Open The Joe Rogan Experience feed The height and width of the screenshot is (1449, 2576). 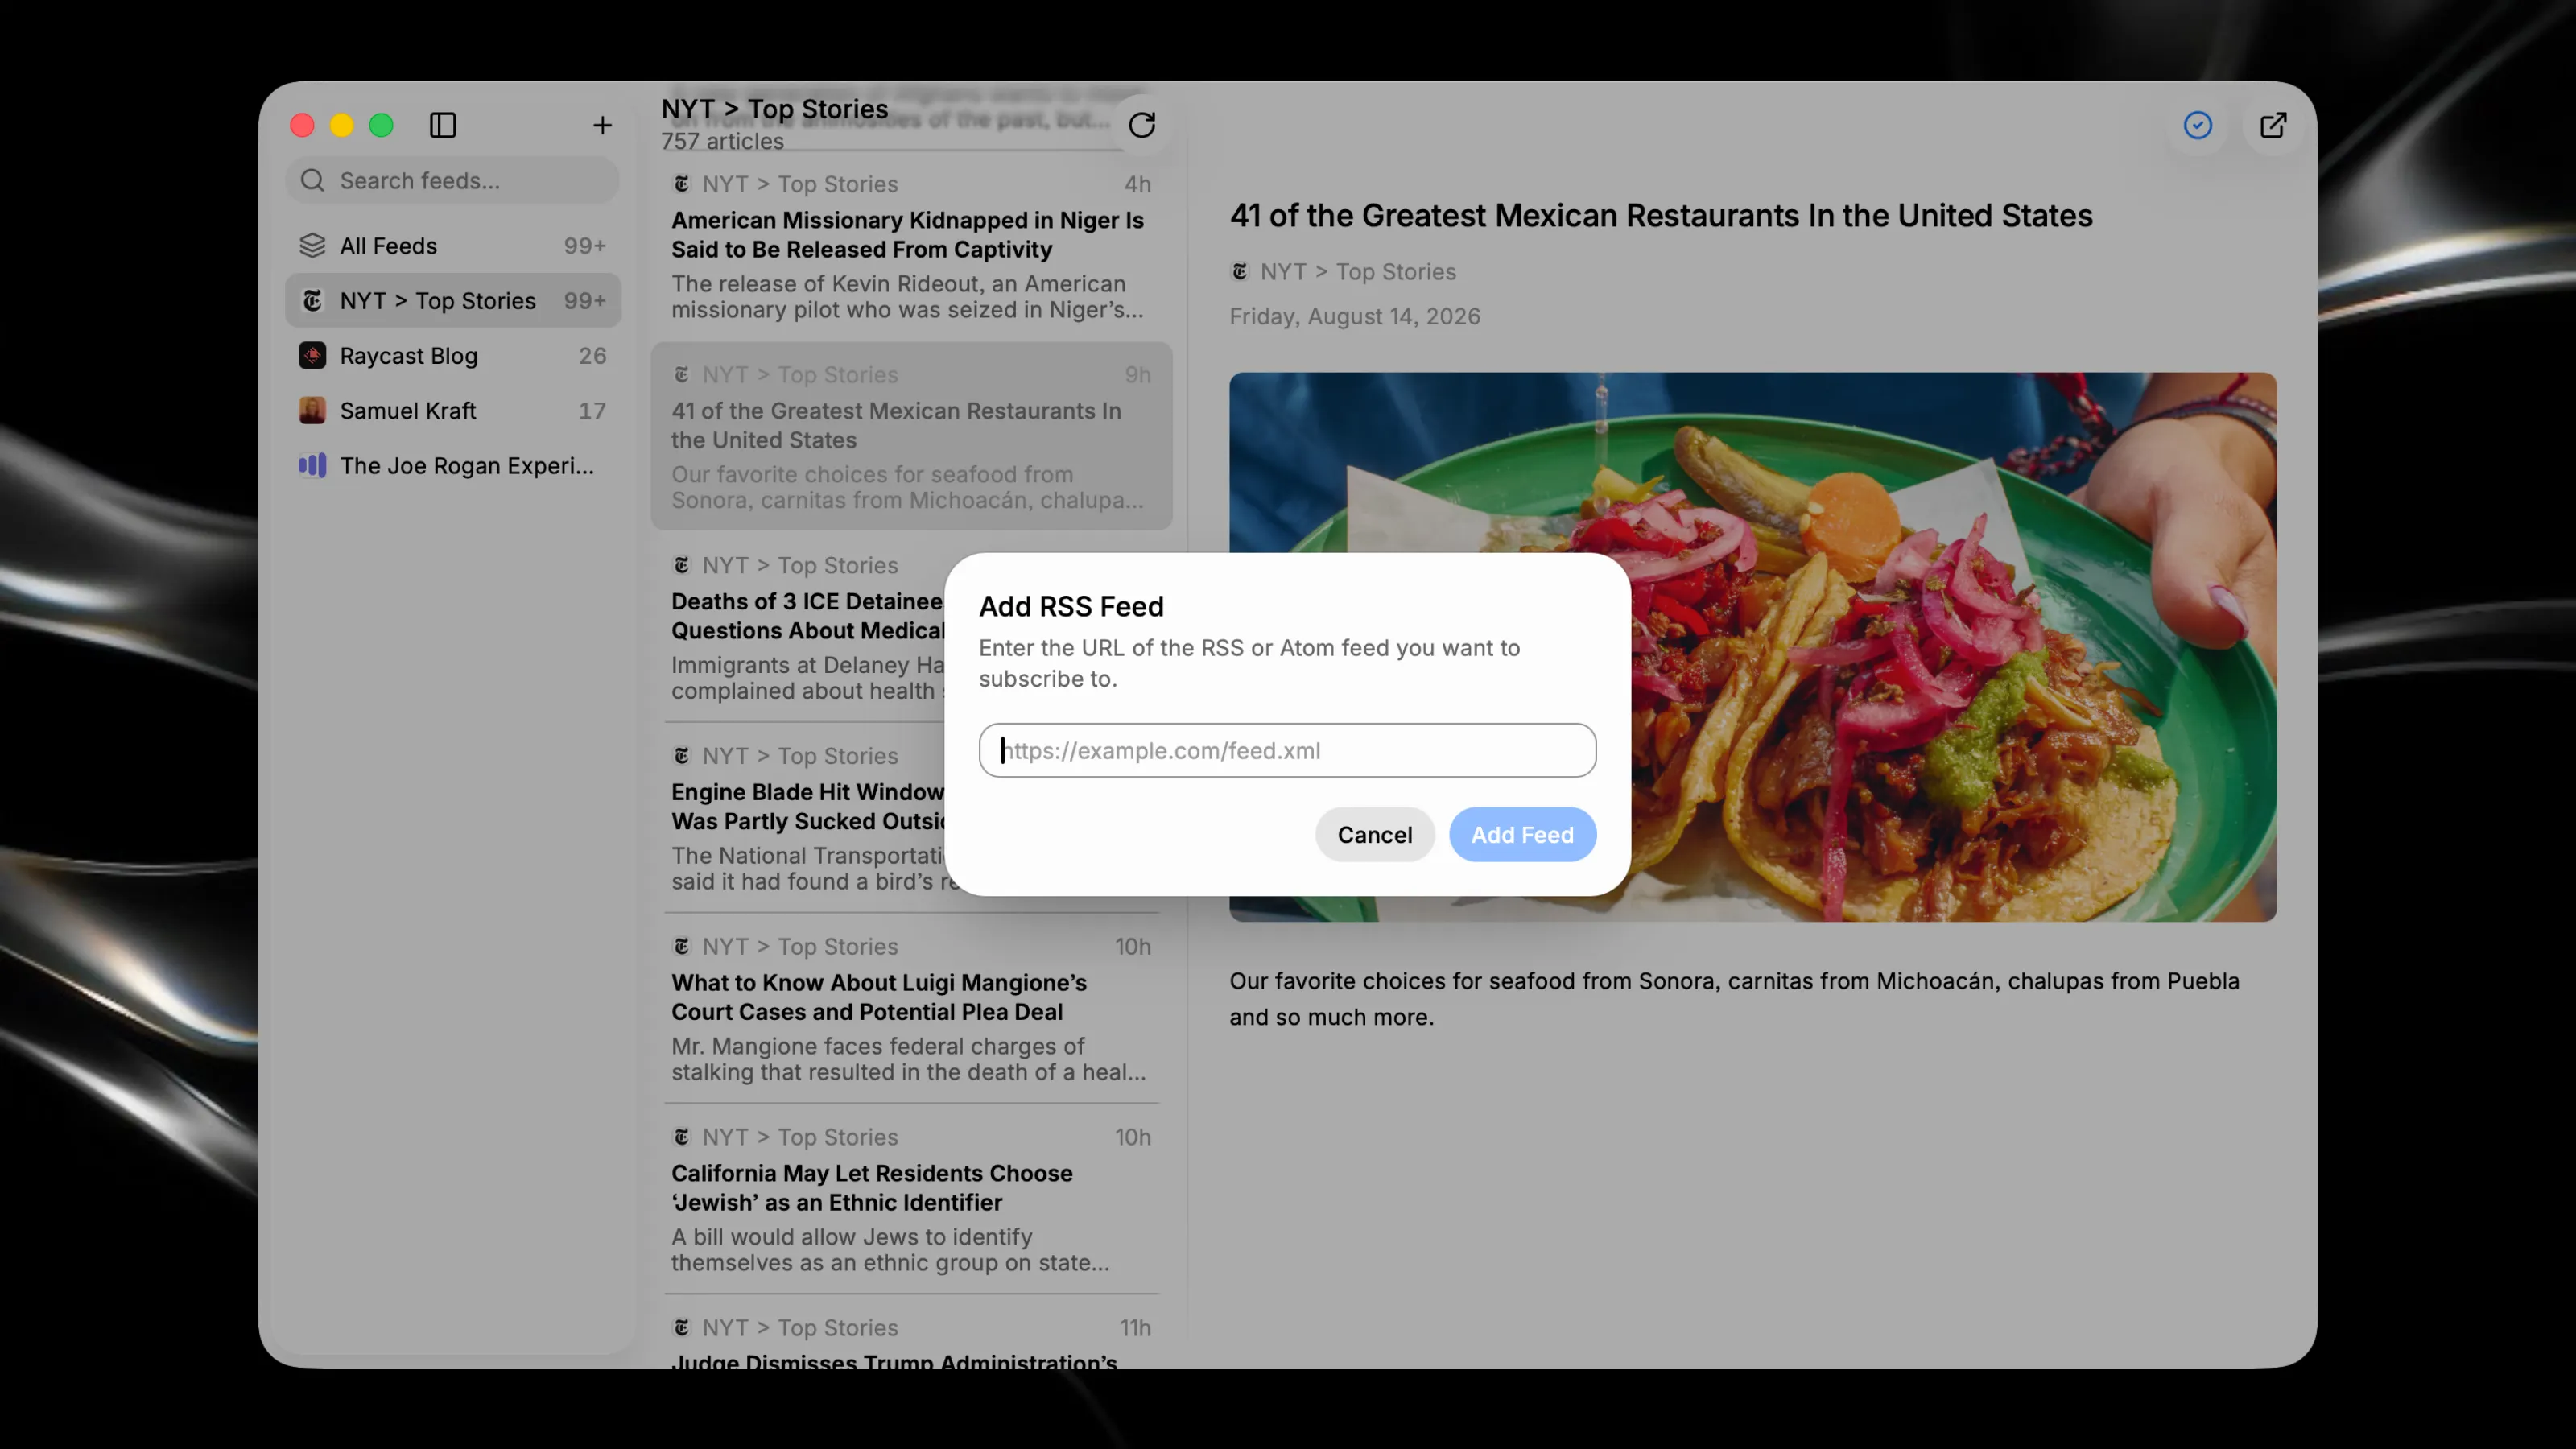coord(453,465)
